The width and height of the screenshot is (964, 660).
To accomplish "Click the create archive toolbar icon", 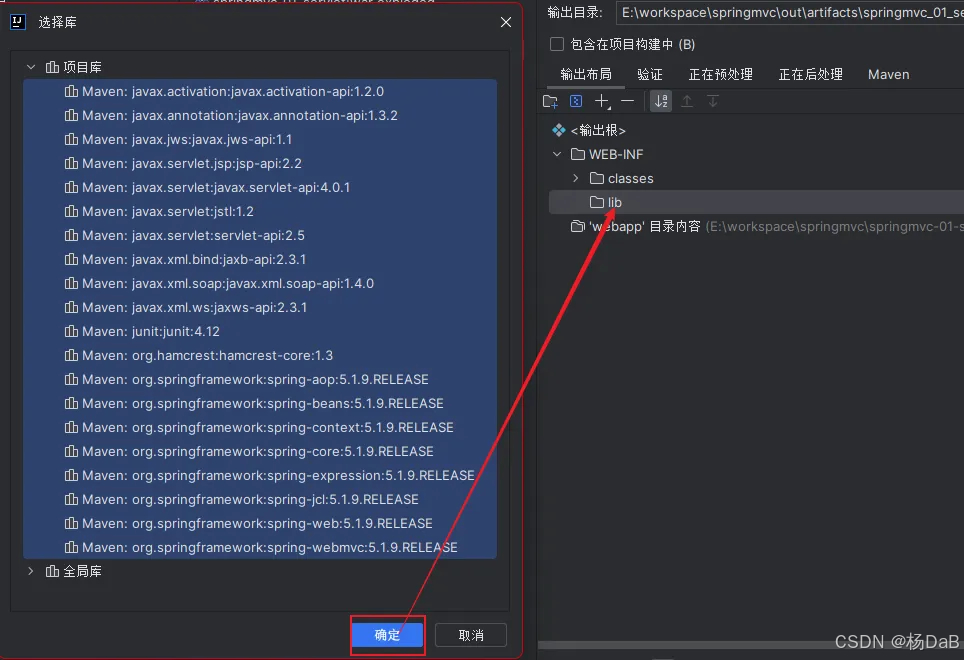I will (x=576, y=101).
